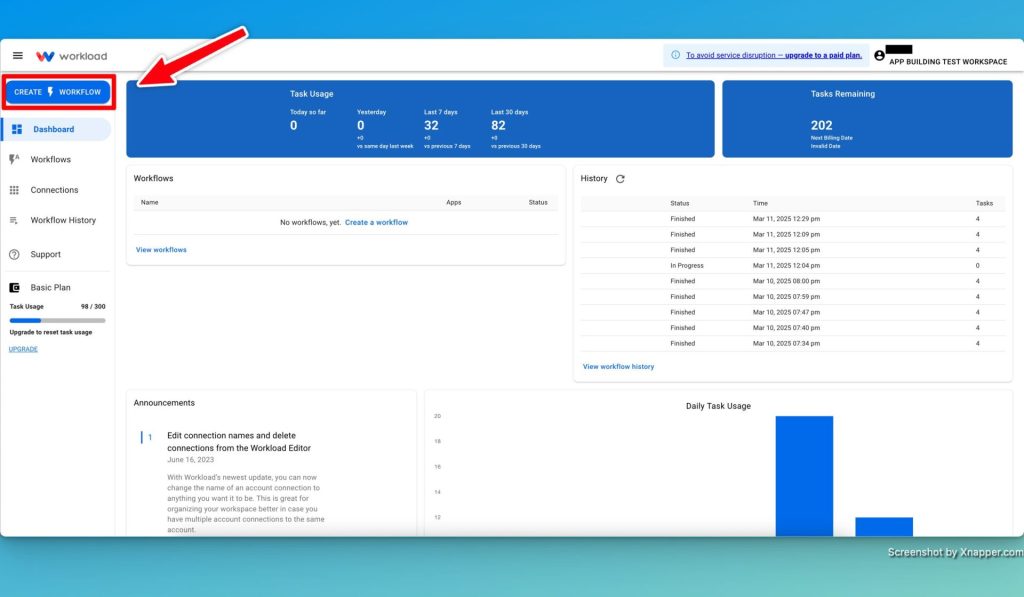
Task: Click the upgrade to a paid plan link
Action: pos(823,56)
